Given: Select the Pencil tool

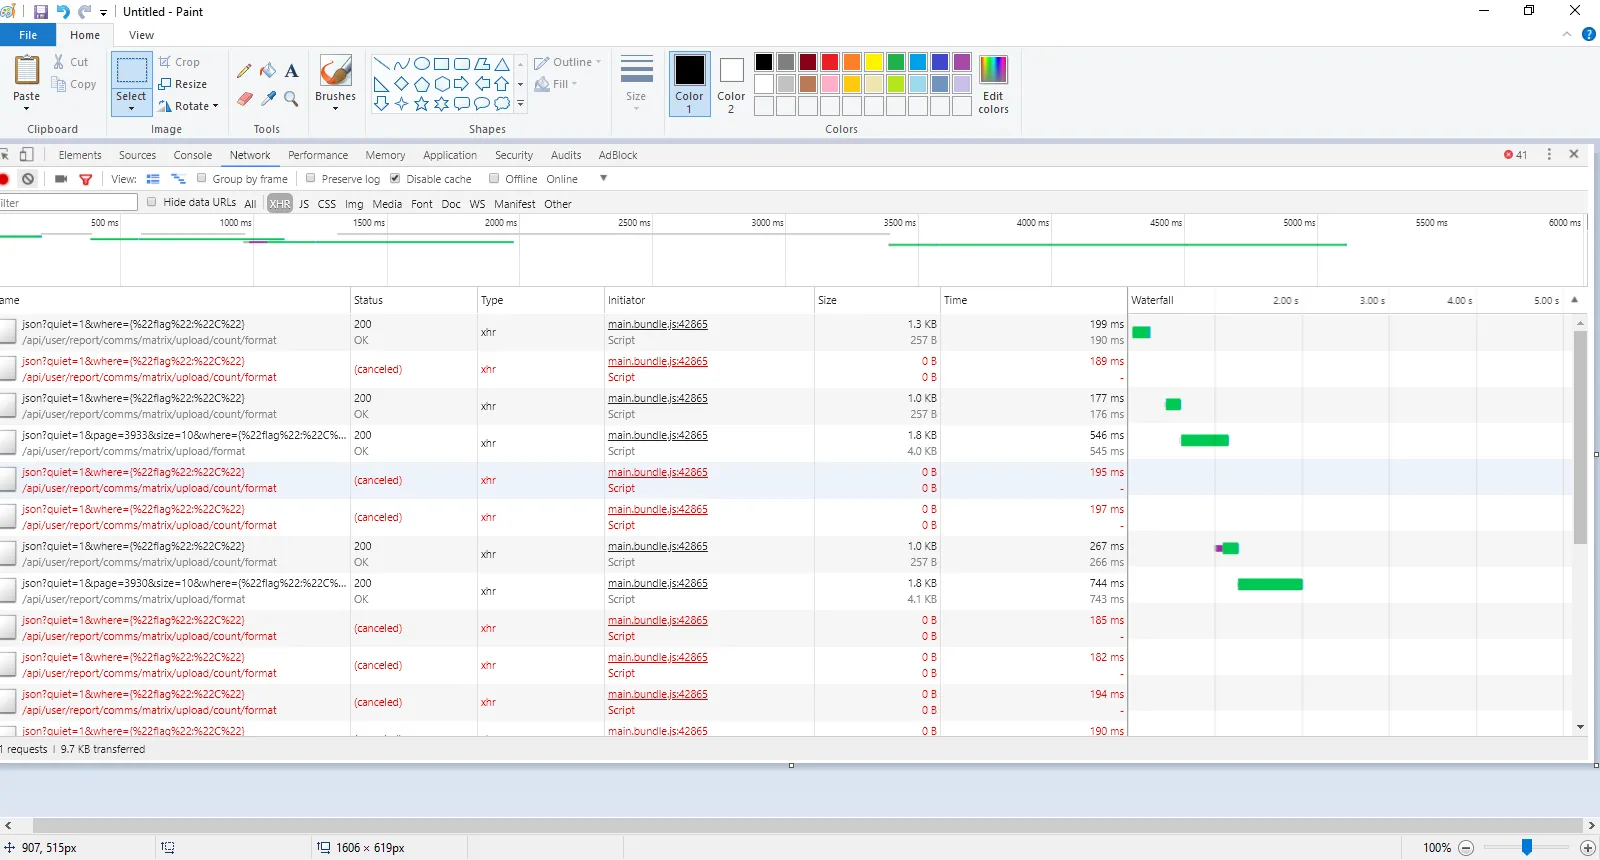Looking at the screenshot, I should click(x=244, y=71).
